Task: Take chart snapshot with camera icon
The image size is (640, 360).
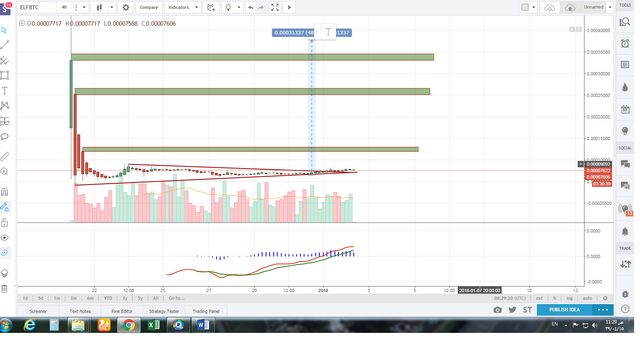Action: coord(498,310)
